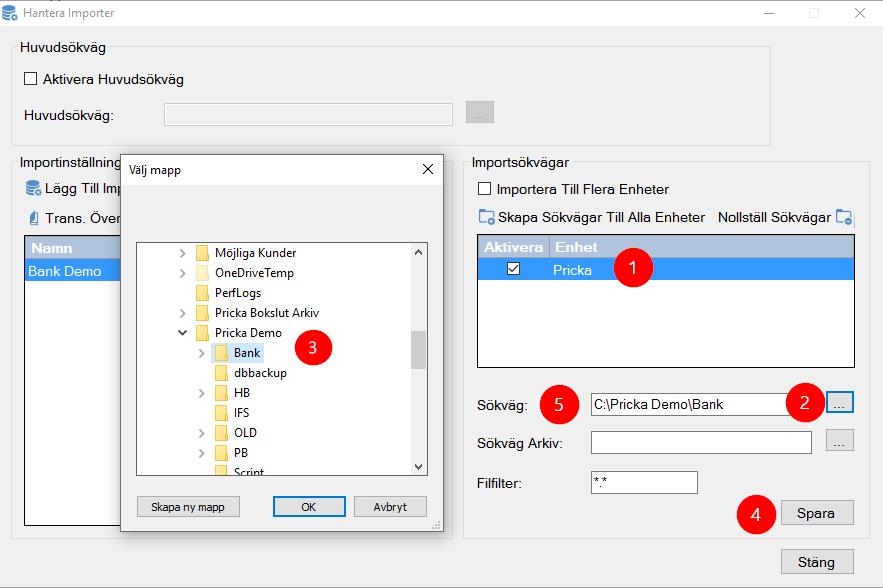Click the Enhet column header

click(x=702, y=247)
